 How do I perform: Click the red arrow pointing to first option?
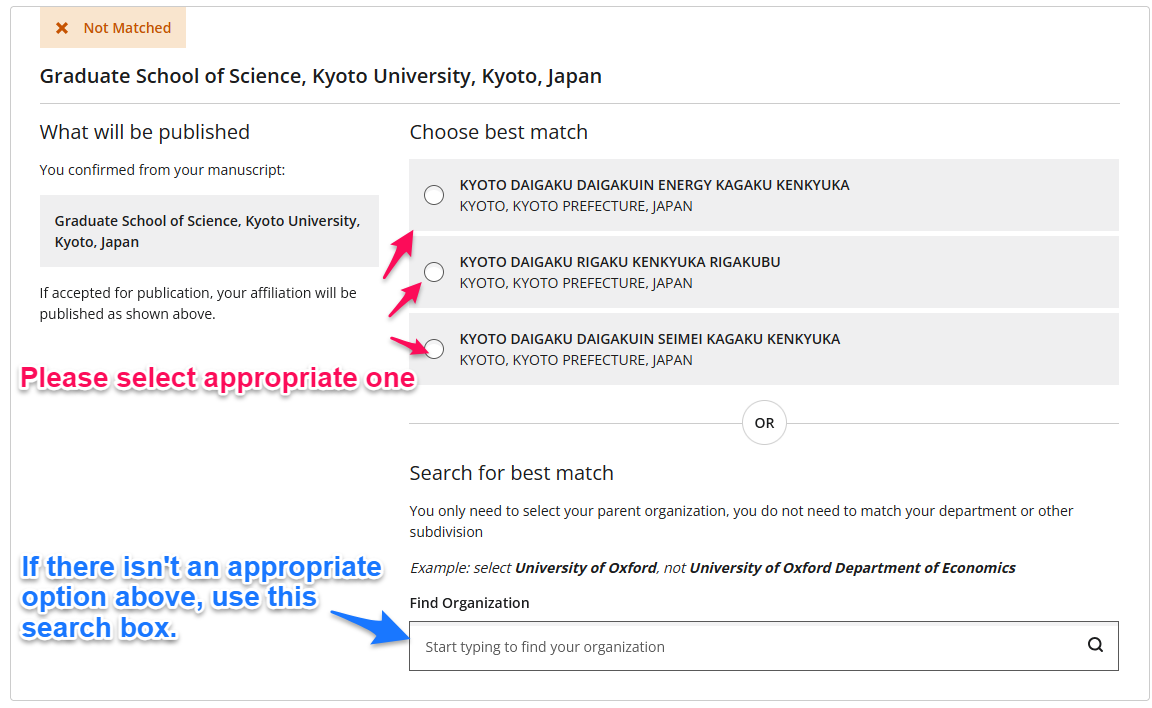pos(397,255)
